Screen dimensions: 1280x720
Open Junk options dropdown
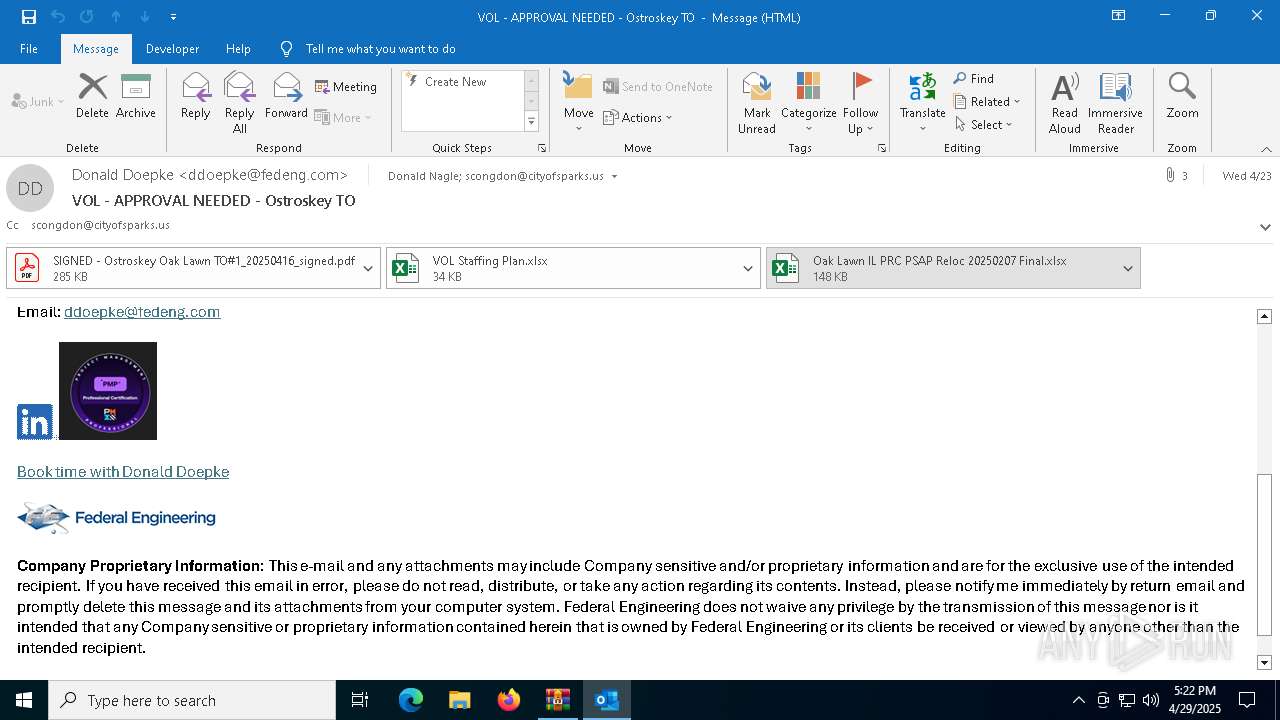point(37,102)
